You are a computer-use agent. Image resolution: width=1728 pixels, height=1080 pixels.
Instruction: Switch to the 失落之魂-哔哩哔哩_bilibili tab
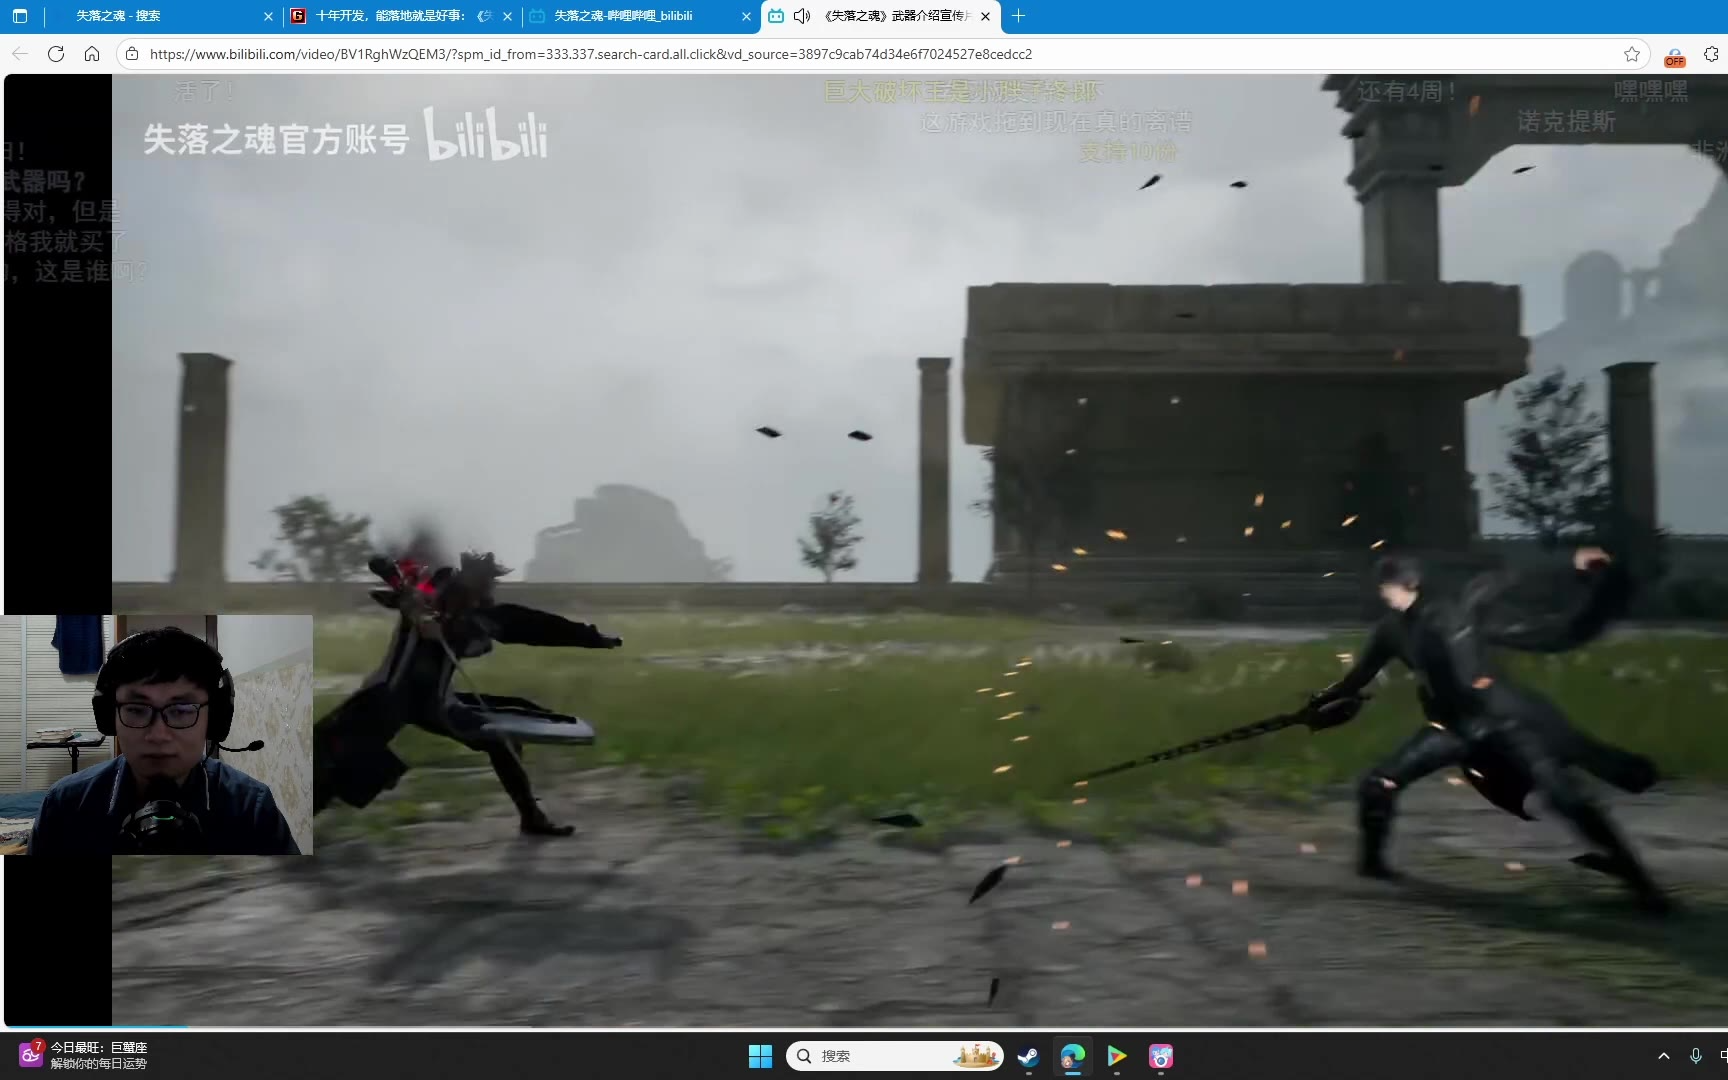[x=640, y=16]
